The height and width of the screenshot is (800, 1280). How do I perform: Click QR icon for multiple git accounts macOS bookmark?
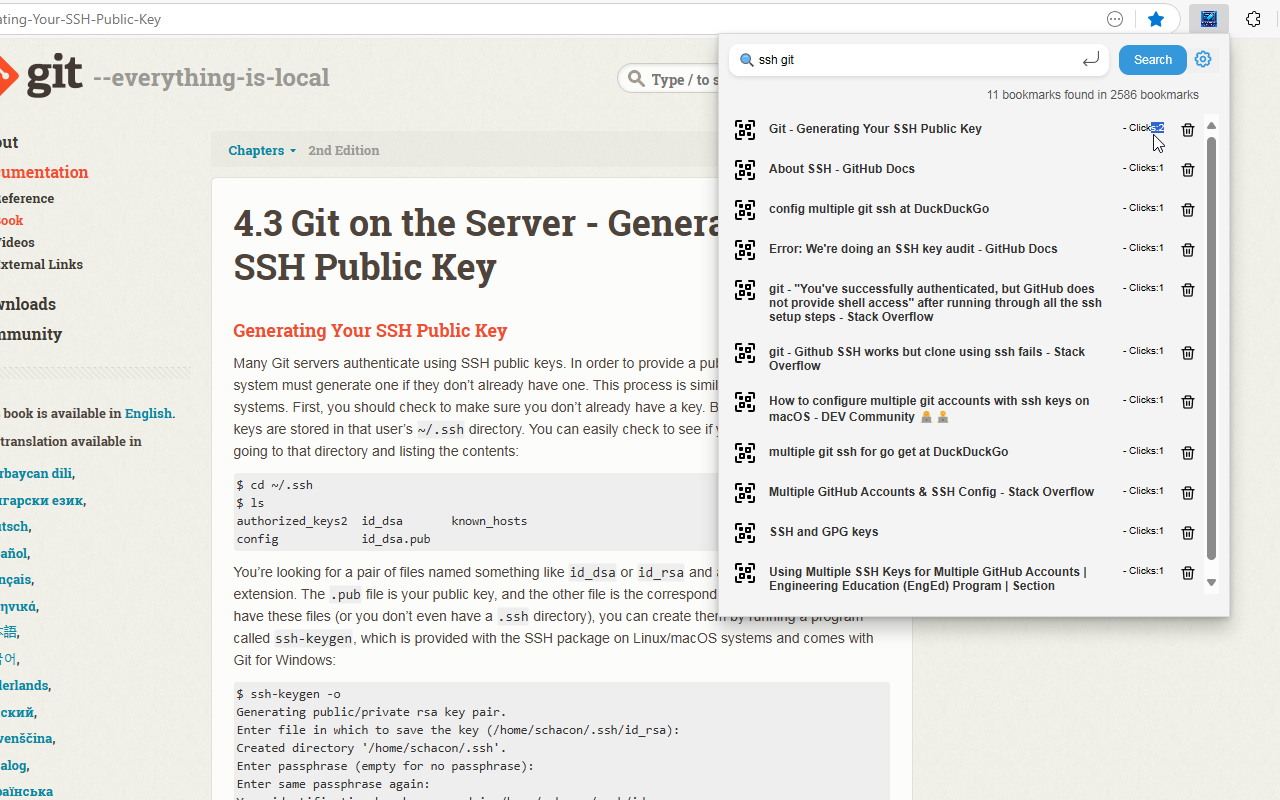745,402
